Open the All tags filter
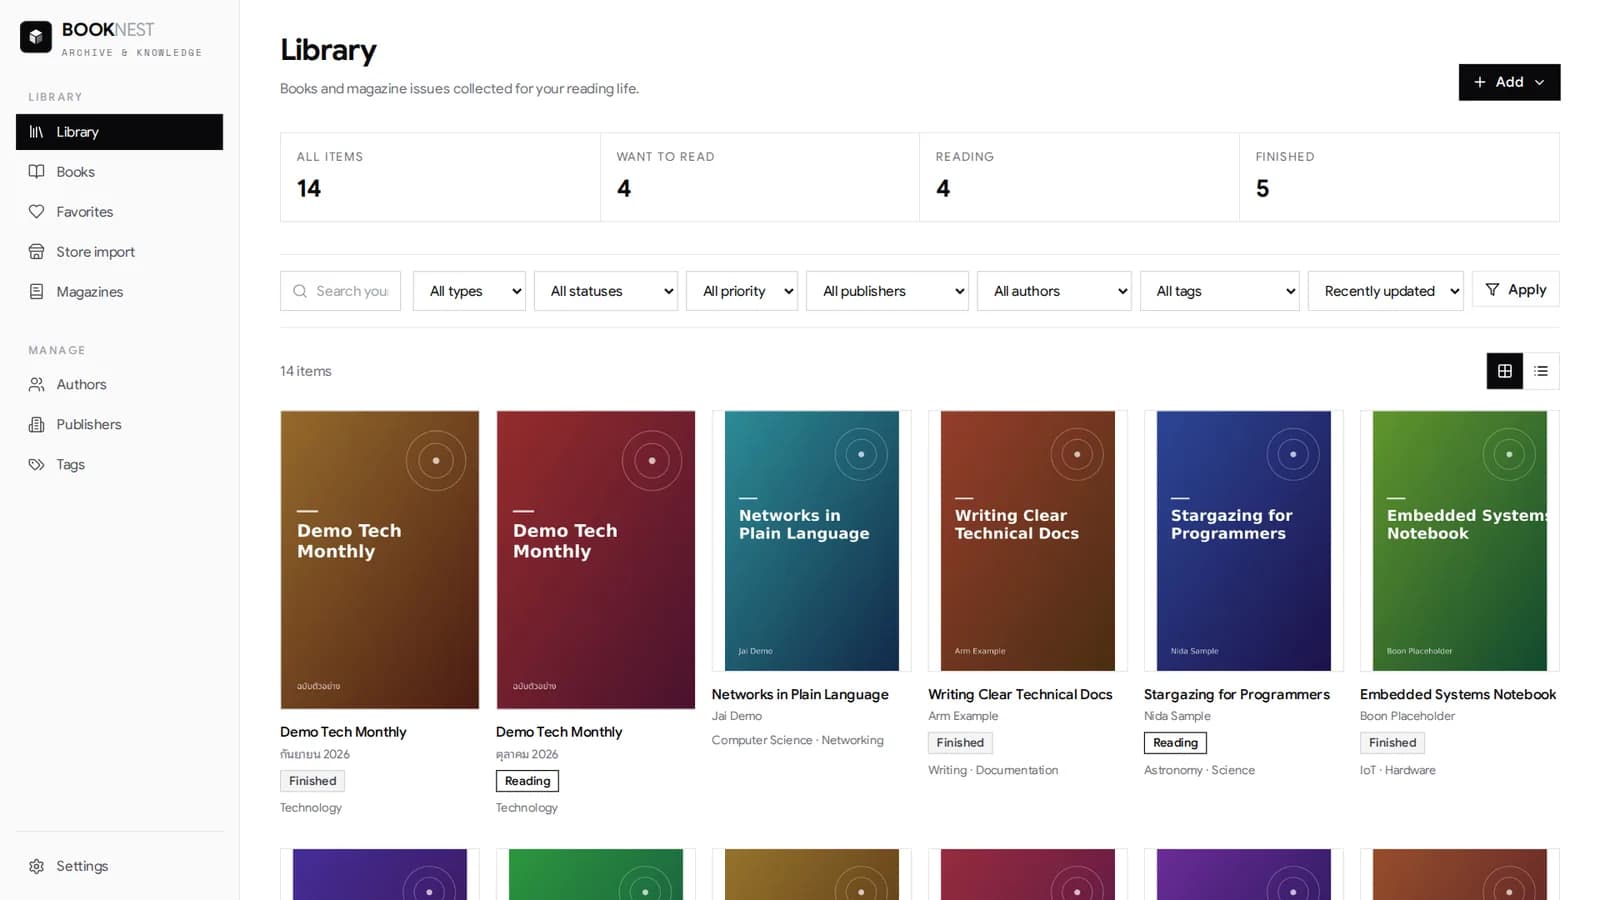Screen dimensions: 1600x900 click(x=1220, y=291)
